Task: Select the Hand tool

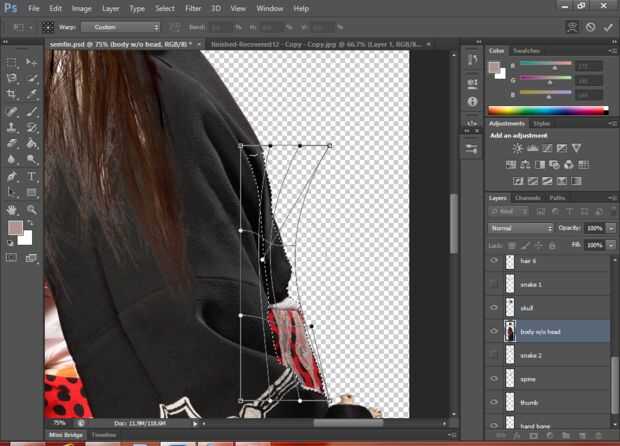Action: point(11,210)
